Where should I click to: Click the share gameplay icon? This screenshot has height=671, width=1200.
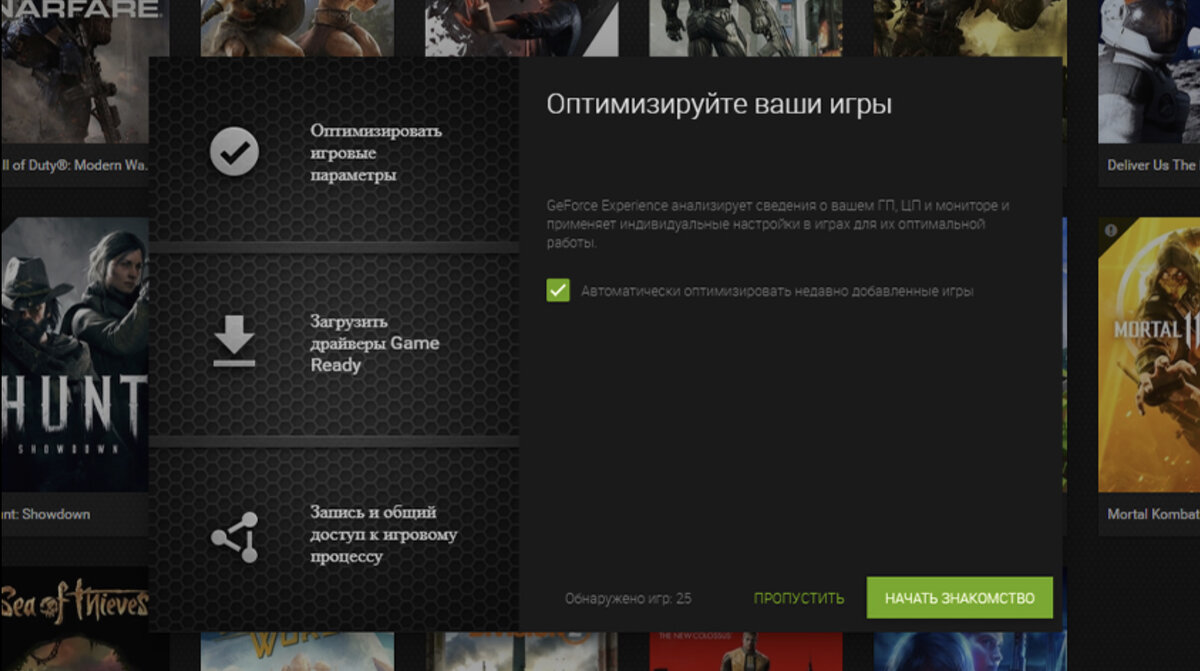point(234,537)
